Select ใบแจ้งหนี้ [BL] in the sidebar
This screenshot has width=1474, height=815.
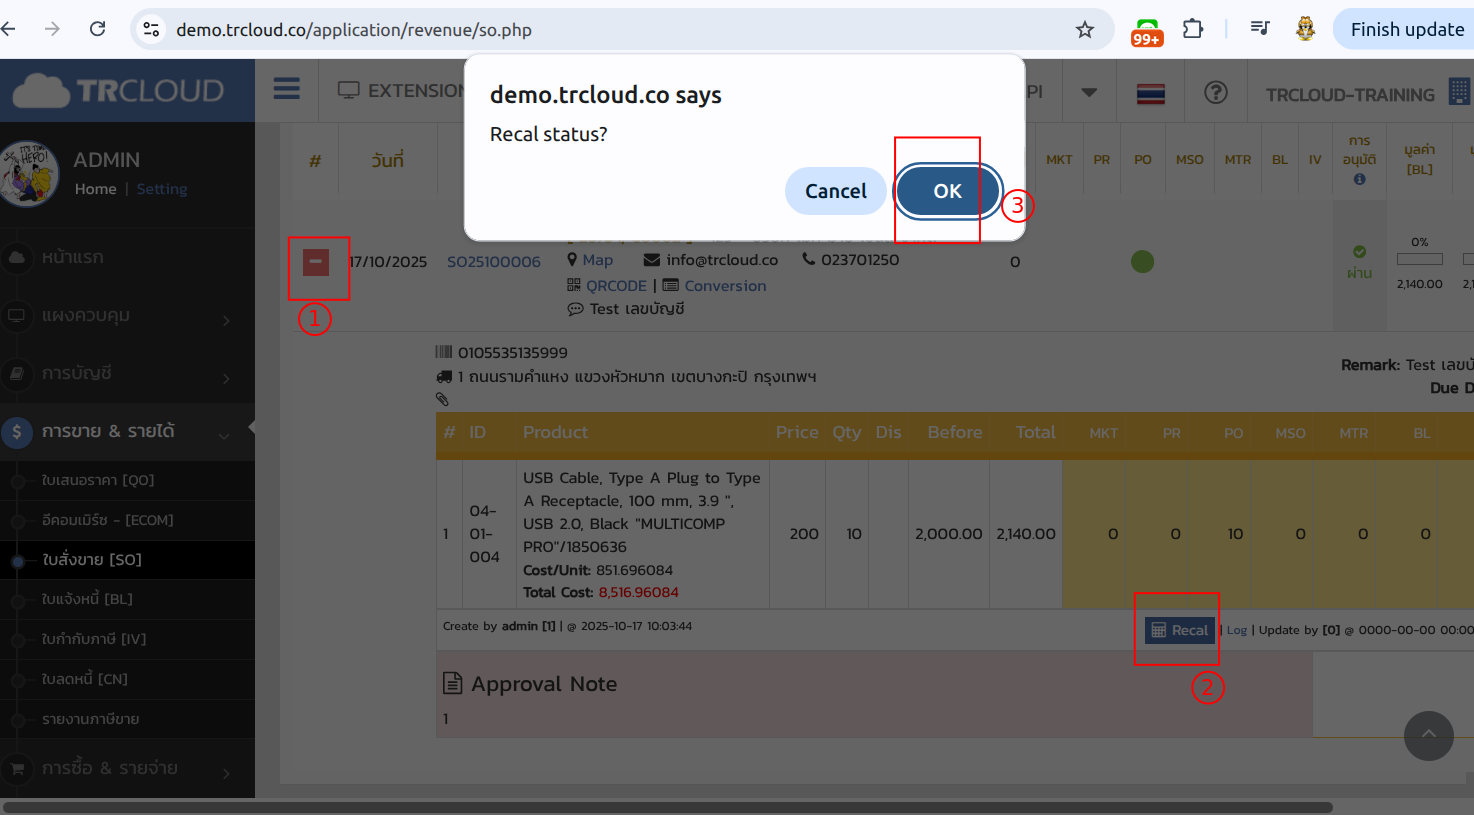point(87,599)
